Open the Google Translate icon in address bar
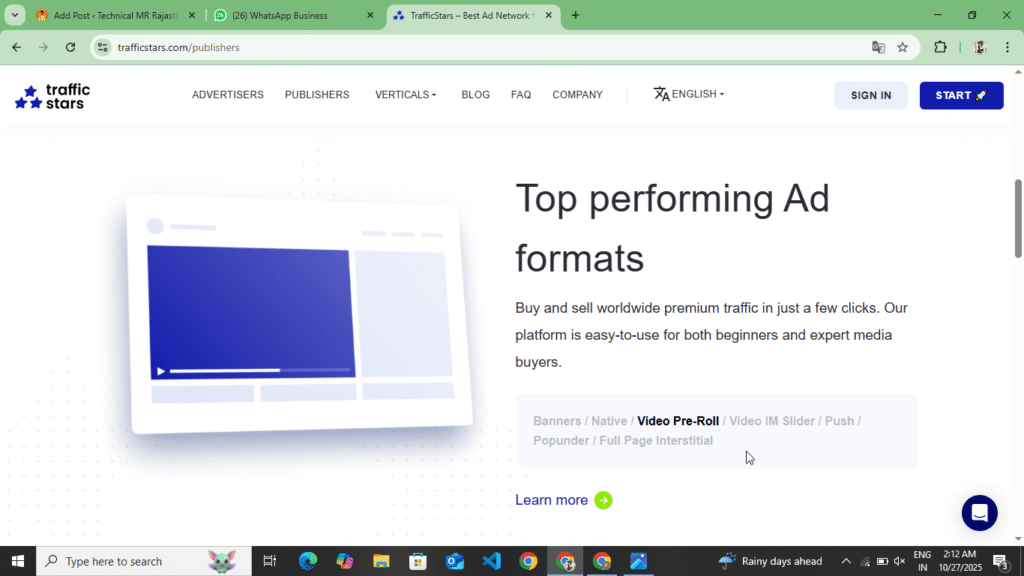 878,47
